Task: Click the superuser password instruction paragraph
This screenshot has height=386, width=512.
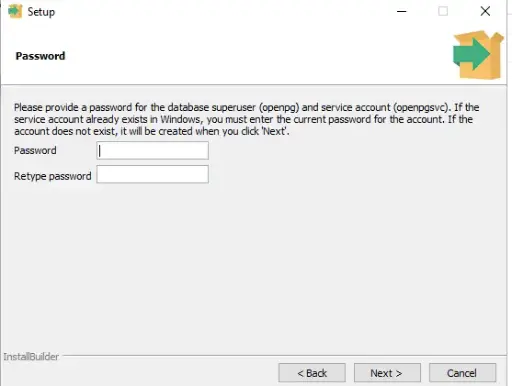Action: (247, 119)
